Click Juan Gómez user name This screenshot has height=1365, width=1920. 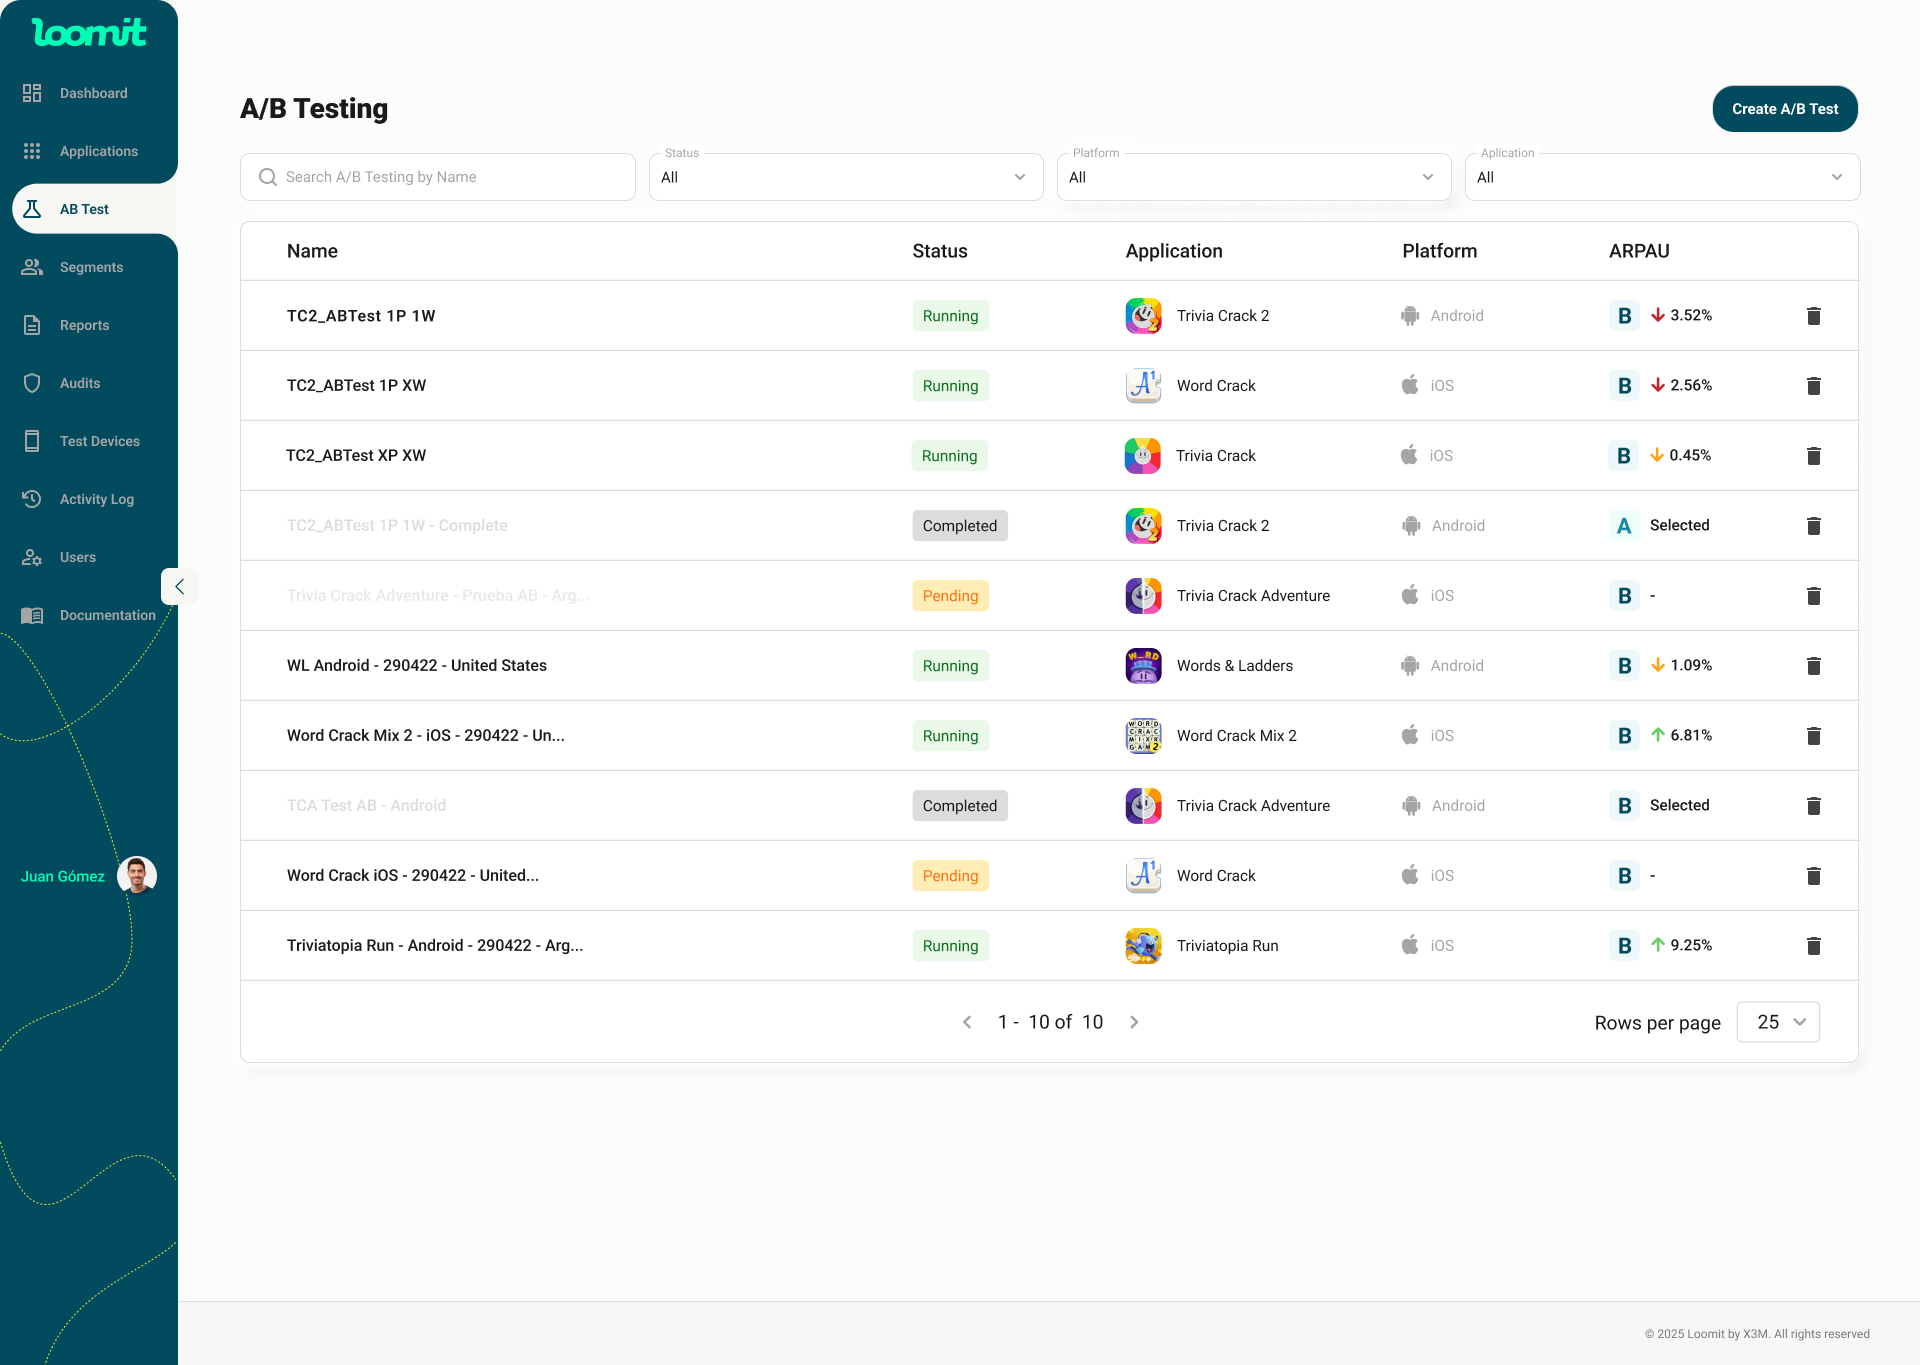[x=63, y=876]
